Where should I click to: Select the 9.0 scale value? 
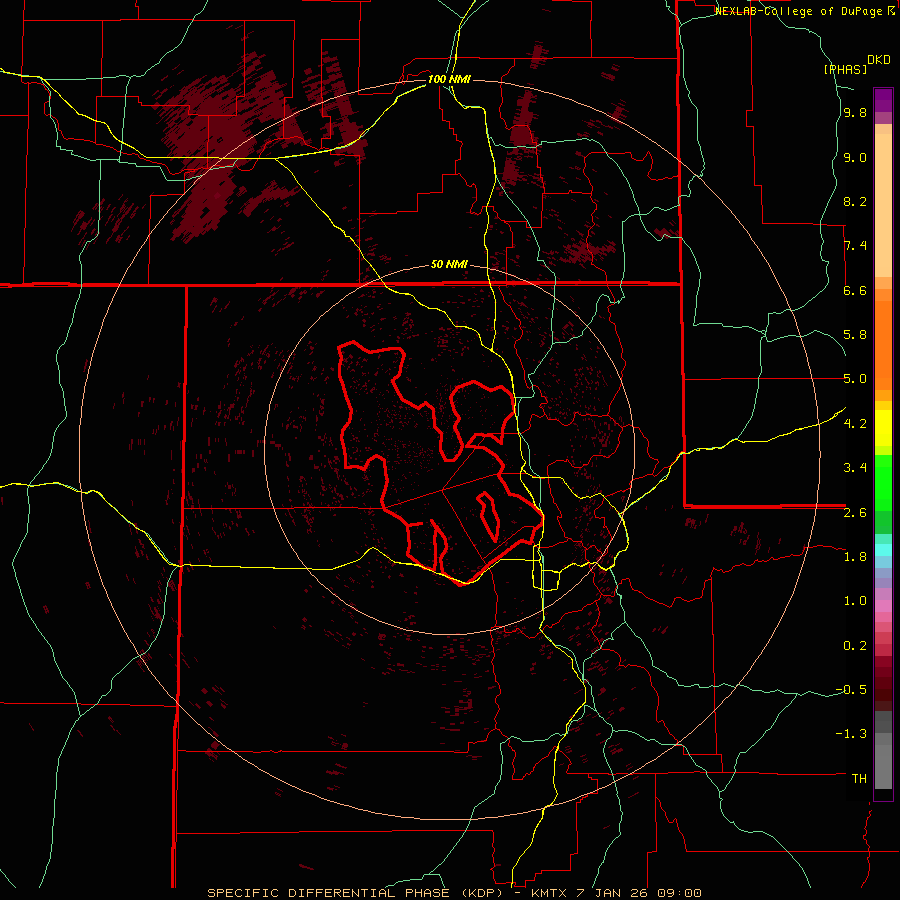pos(855,158)
